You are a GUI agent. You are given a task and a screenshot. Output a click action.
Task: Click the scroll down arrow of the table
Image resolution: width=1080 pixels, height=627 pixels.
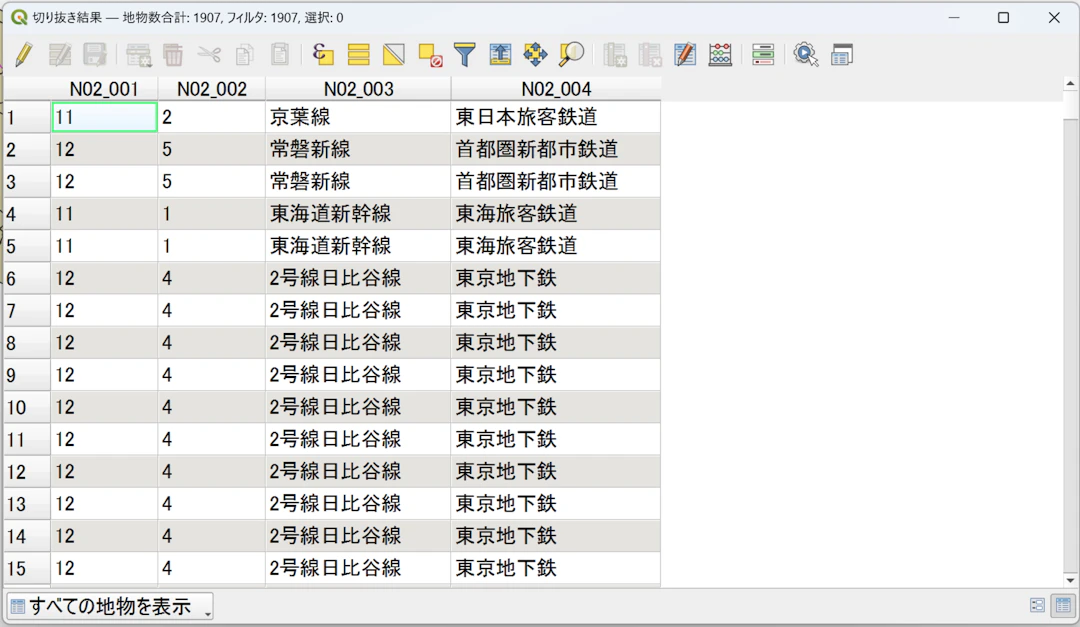click(1070, 580)
